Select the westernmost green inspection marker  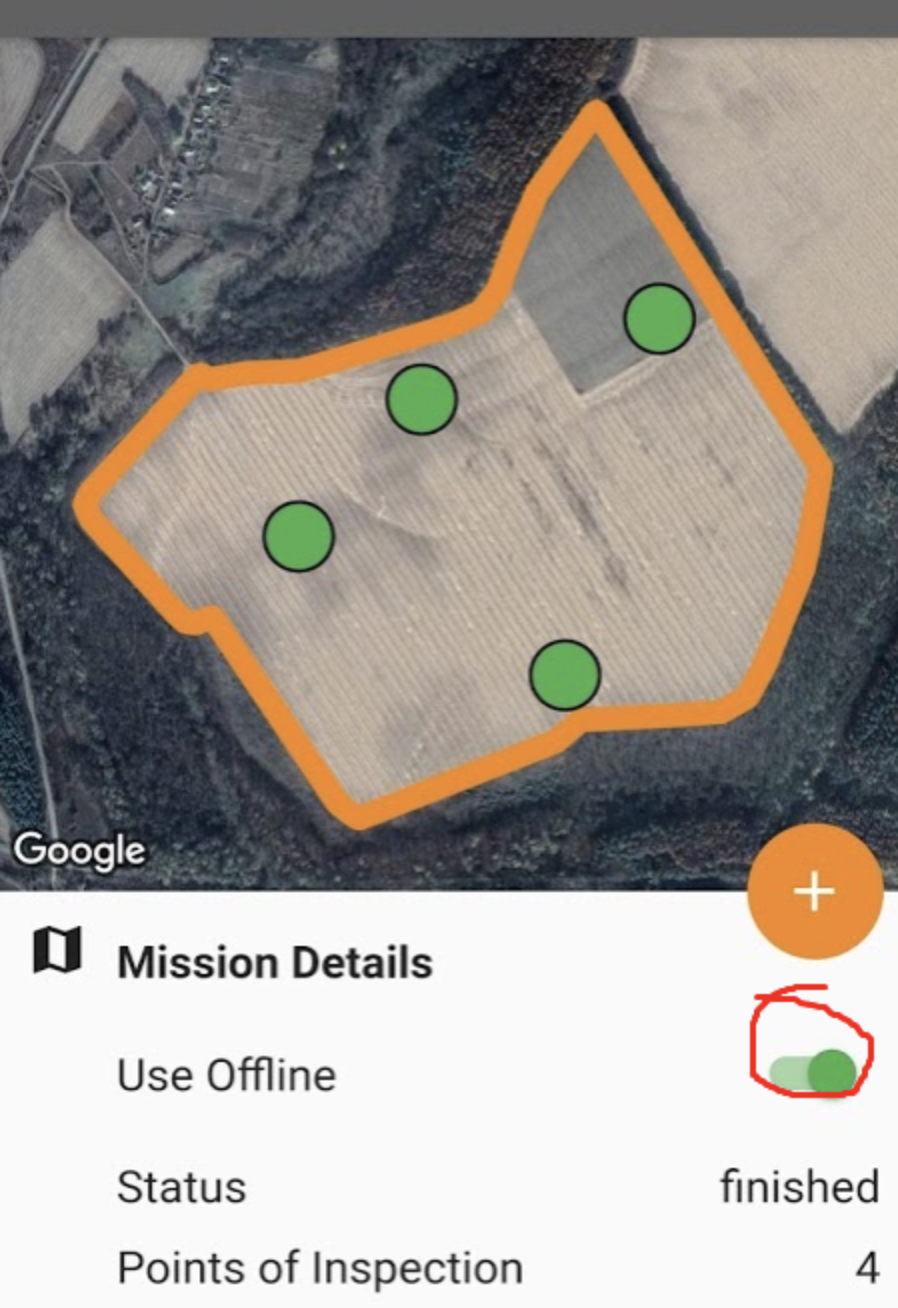(x=298, y=537)
